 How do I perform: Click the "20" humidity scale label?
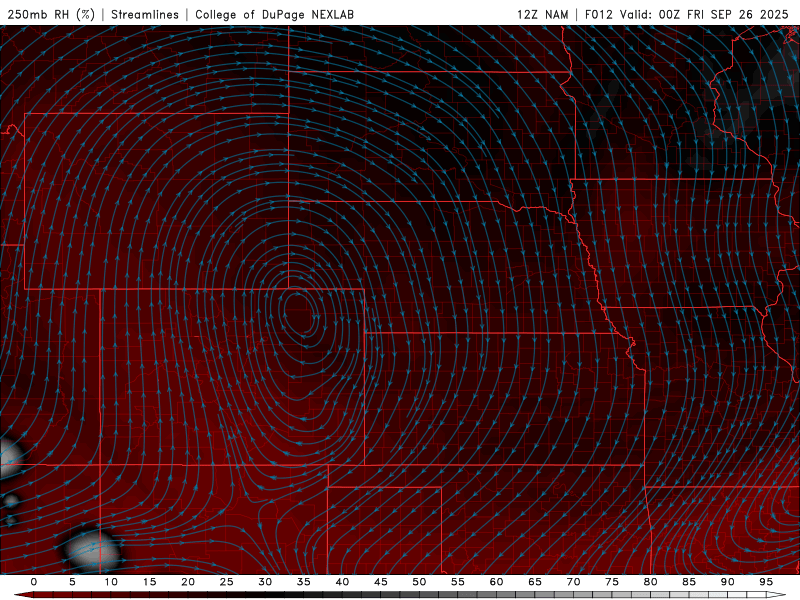(x=188, y=582)
